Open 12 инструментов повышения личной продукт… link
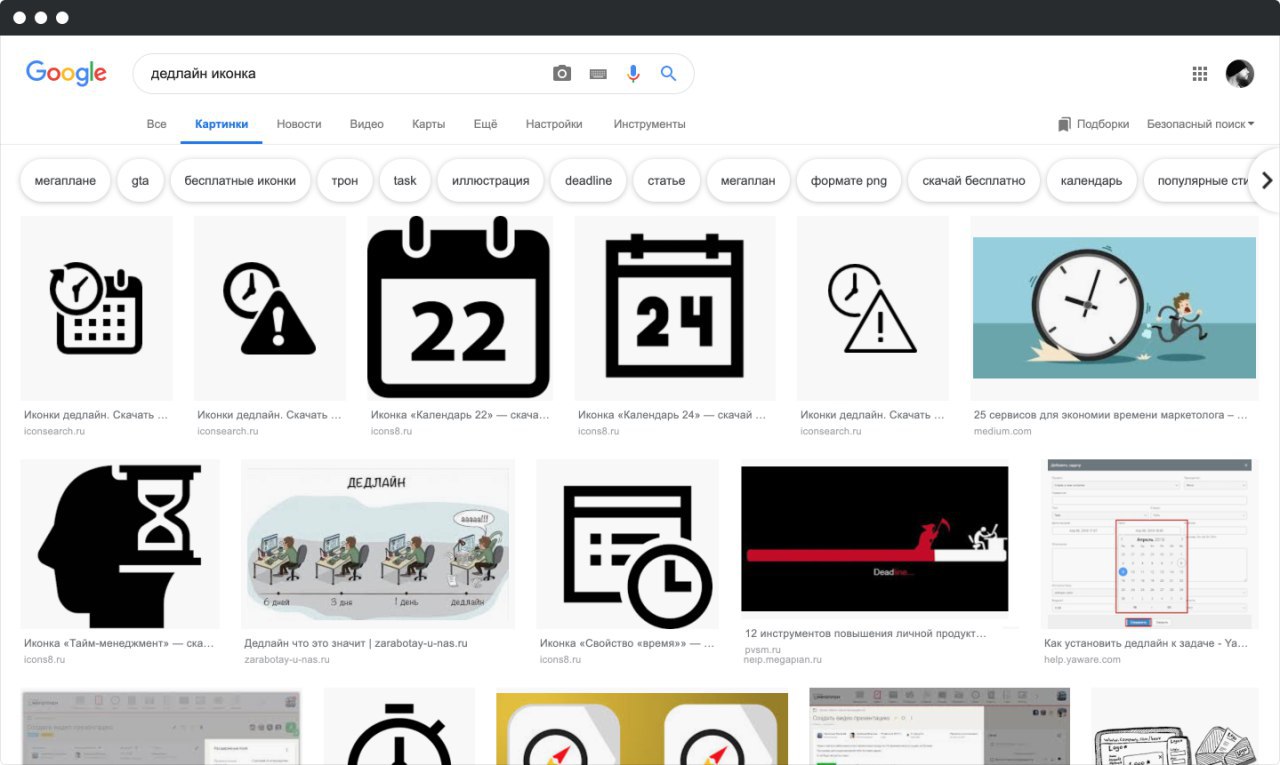1280x765 pixels. (866, 634)
